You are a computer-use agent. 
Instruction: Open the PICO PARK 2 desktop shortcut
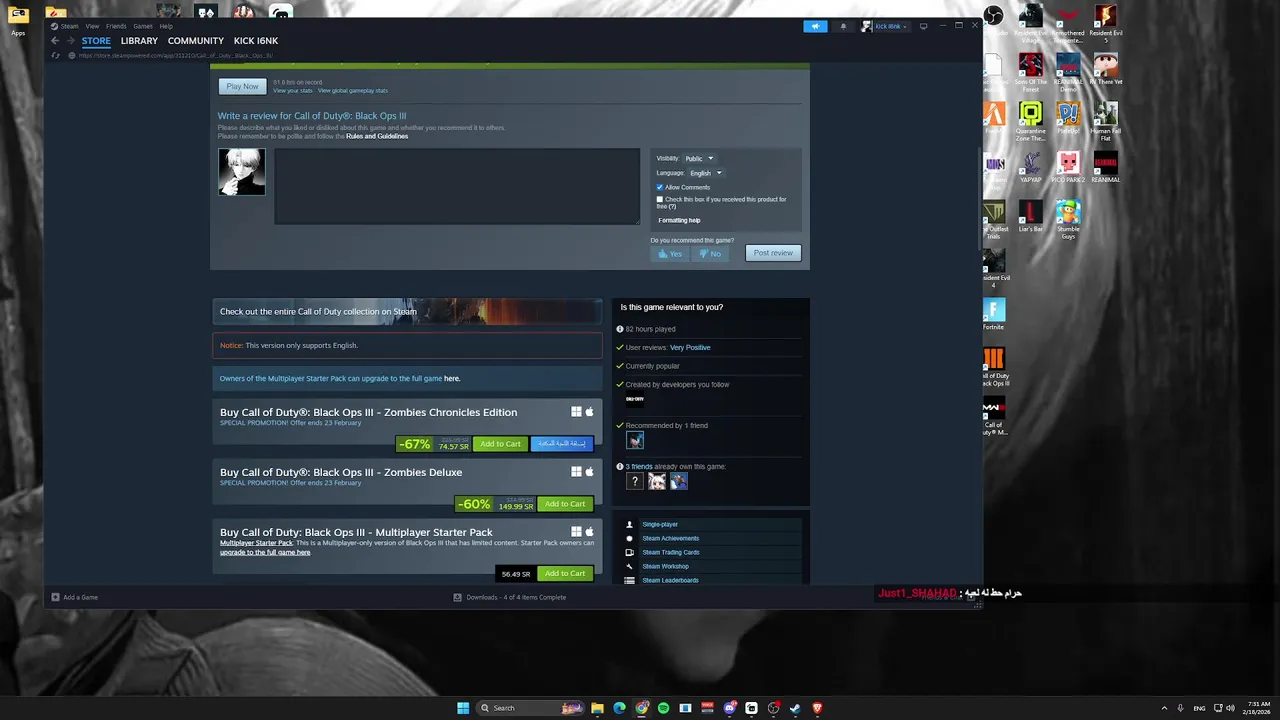click(1068, 166)
